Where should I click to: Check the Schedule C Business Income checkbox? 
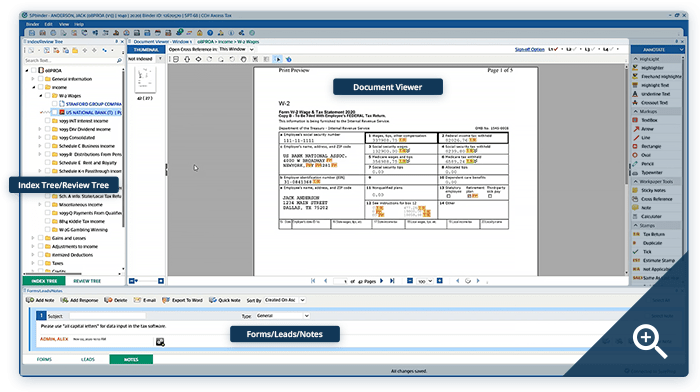pyautogui.click(x=47, y=146)
